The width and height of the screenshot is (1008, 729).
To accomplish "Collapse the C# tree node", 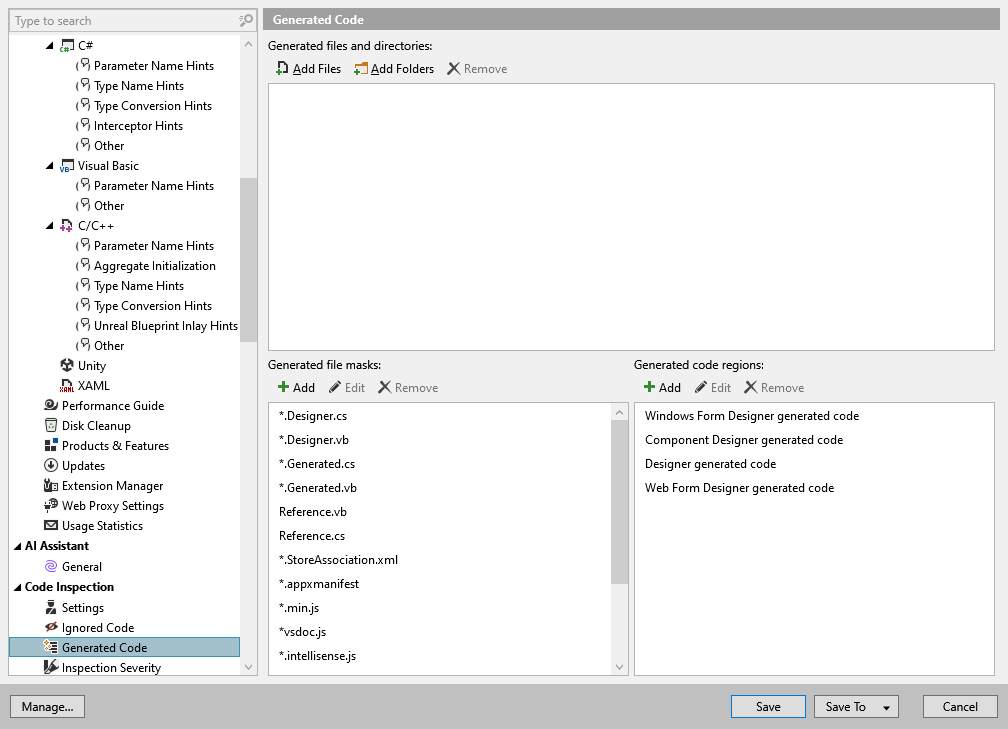I will [x=50, y=45].
